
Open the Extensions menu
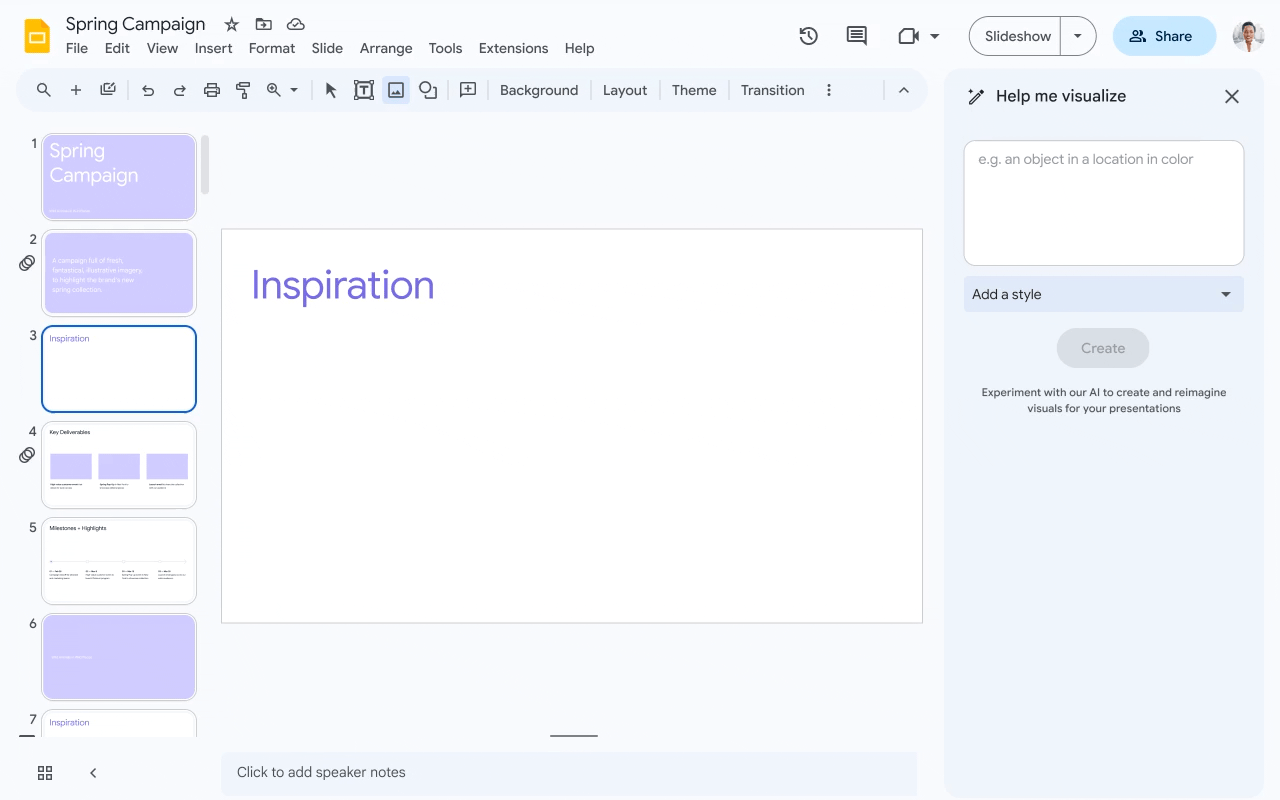coord(513,48)
